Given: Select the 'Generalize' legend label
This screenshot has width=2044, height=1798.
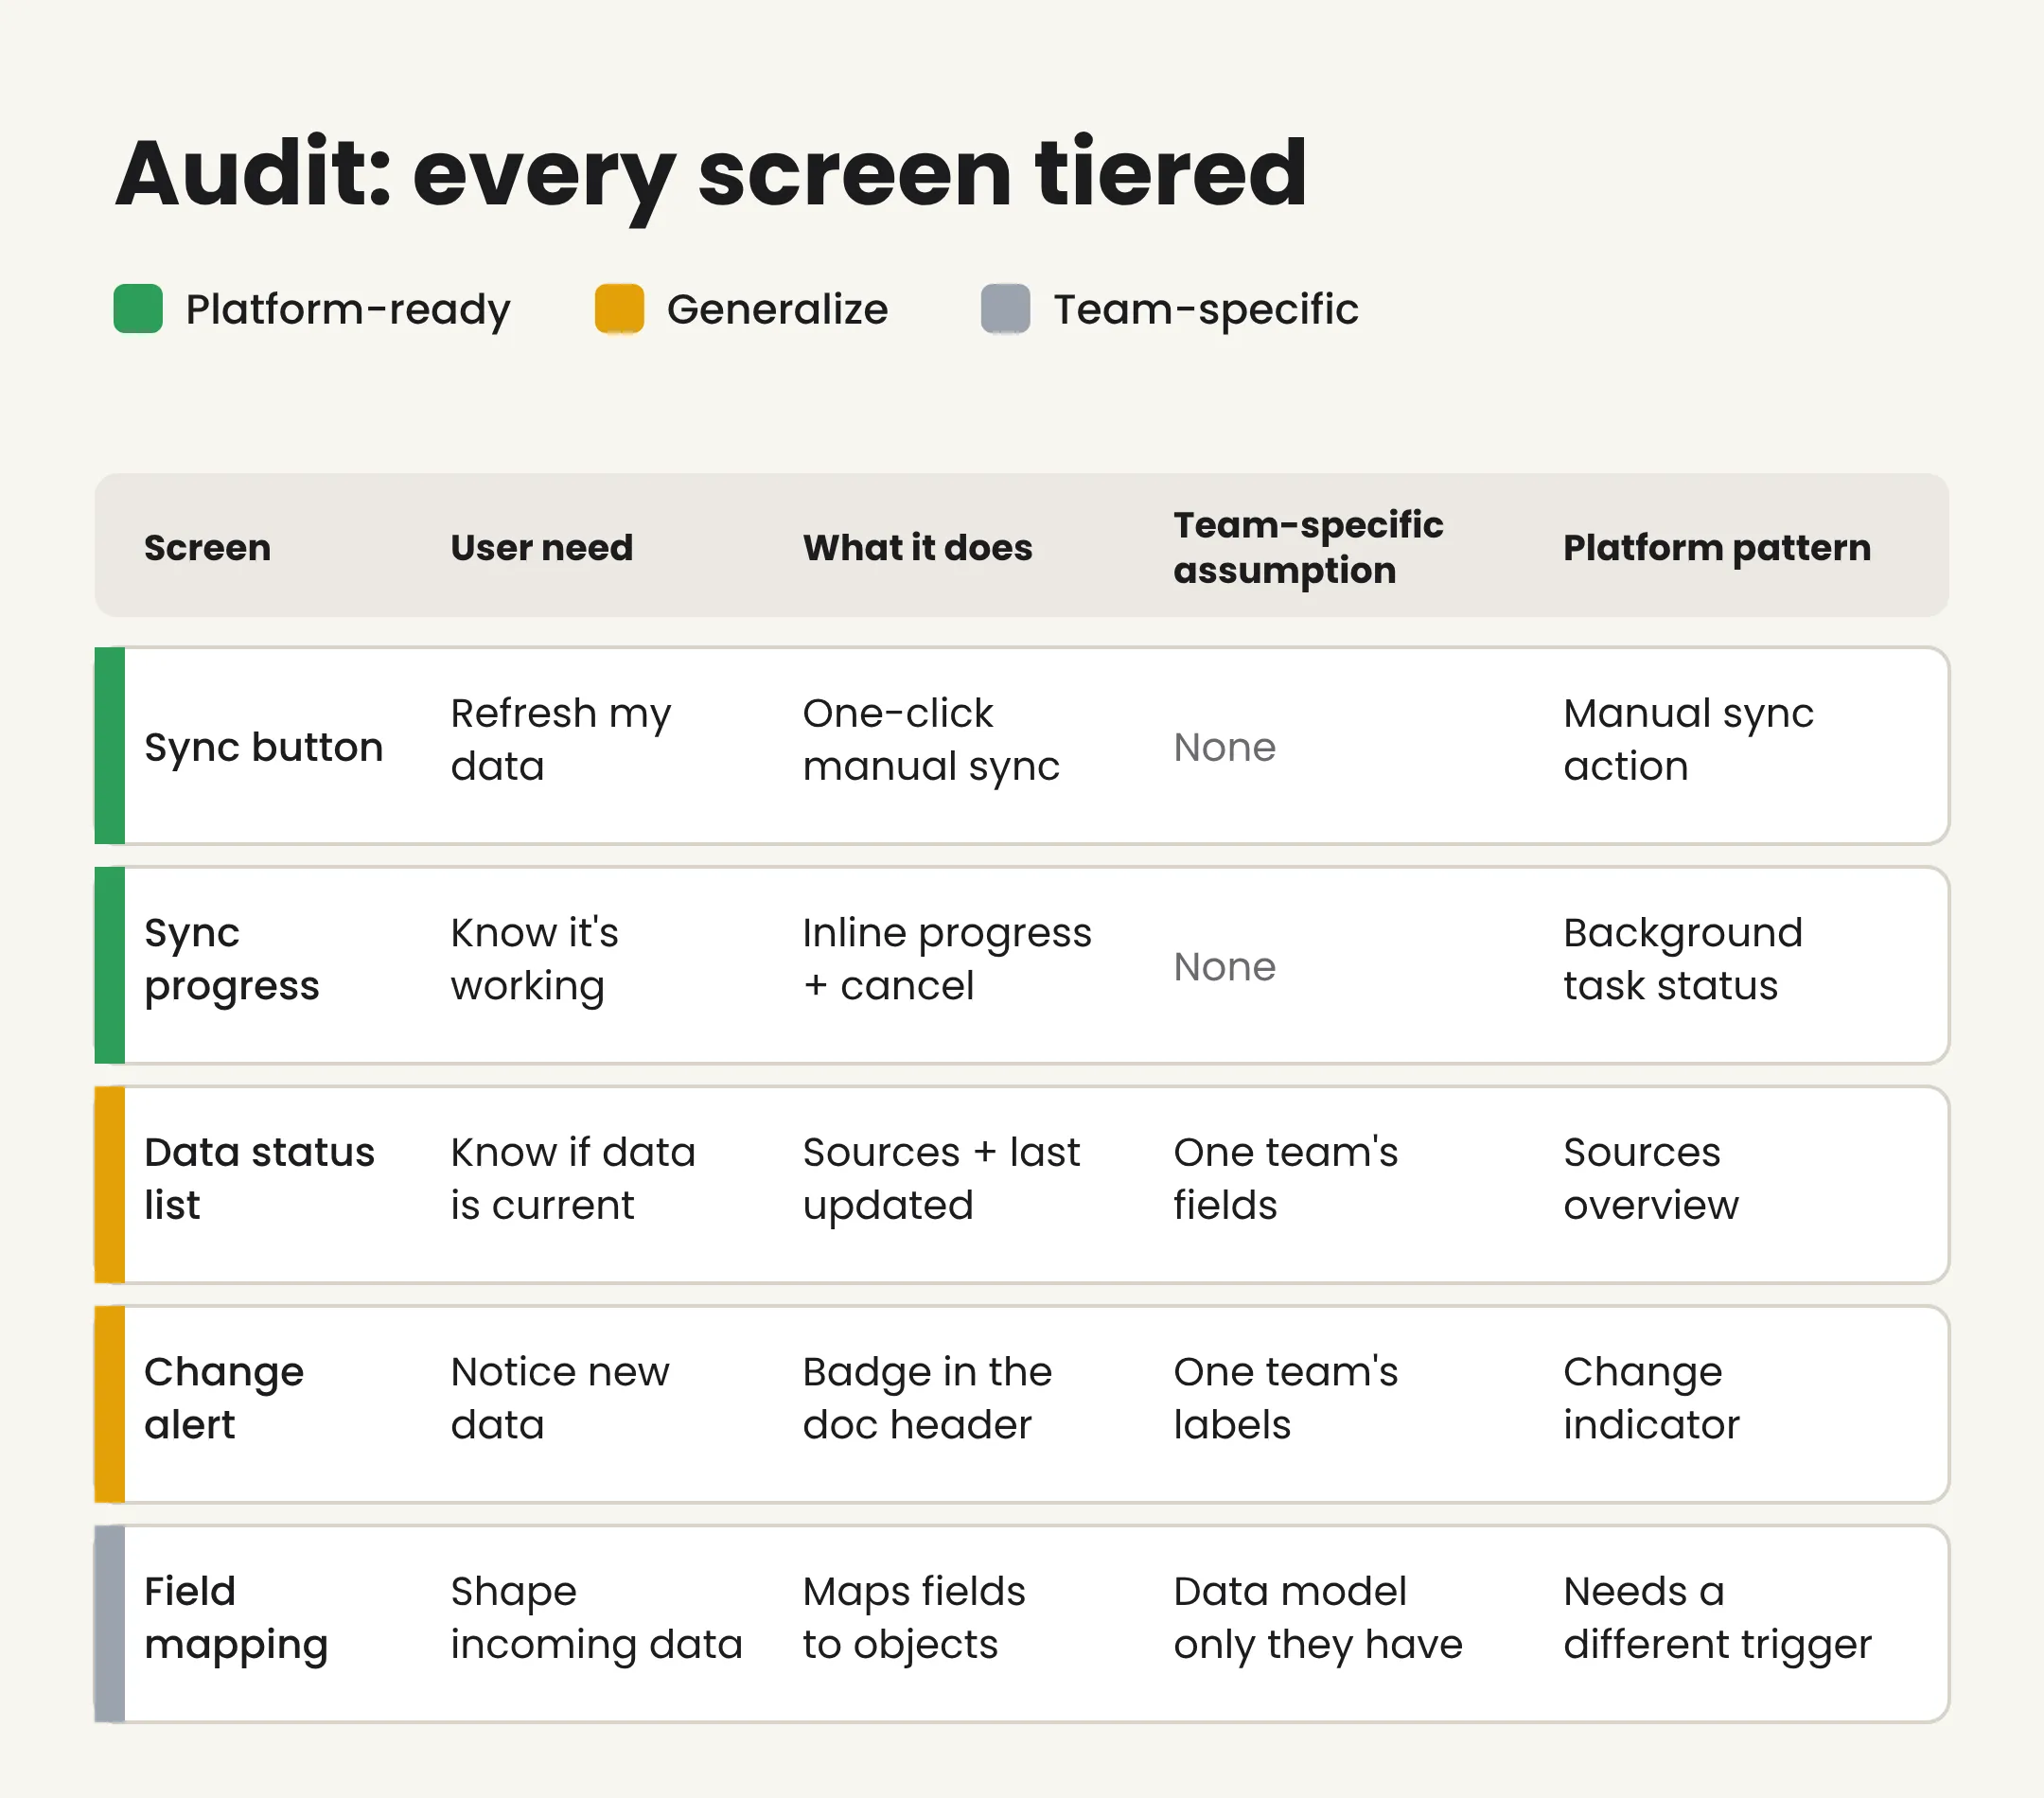Looking at the screenshot, I should coord(777,309).
